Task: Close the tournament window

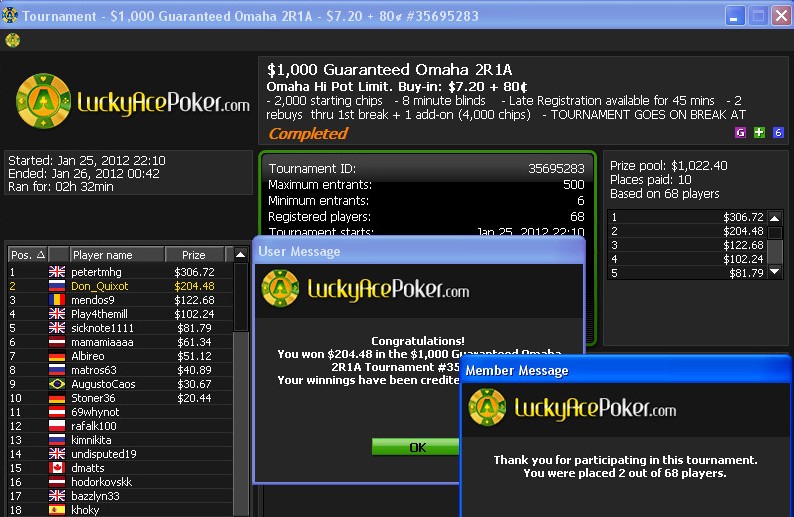Action: pos(781,16)
